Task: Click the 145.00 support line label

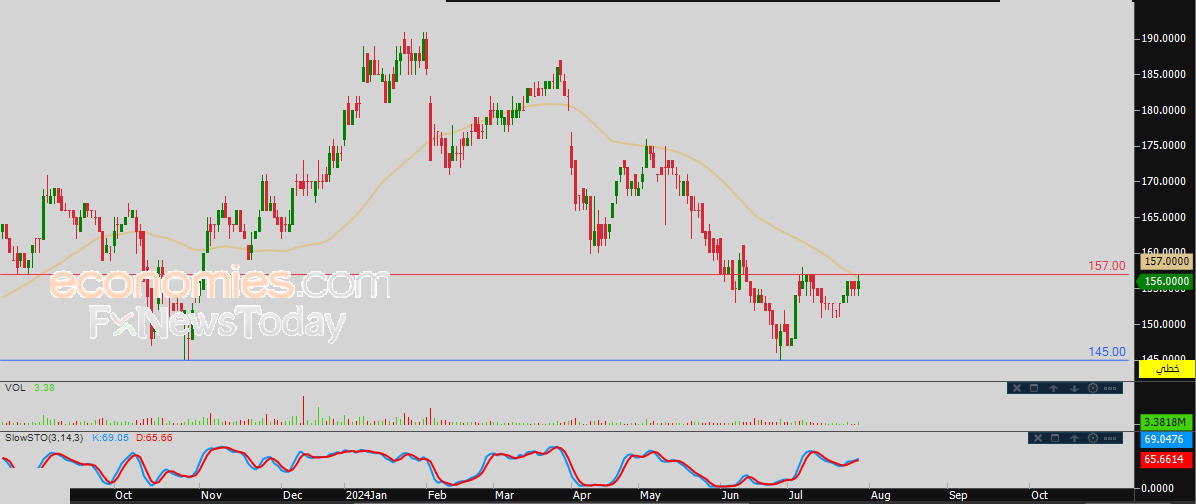Action: pyautogui.click(x=1107, y=352)
